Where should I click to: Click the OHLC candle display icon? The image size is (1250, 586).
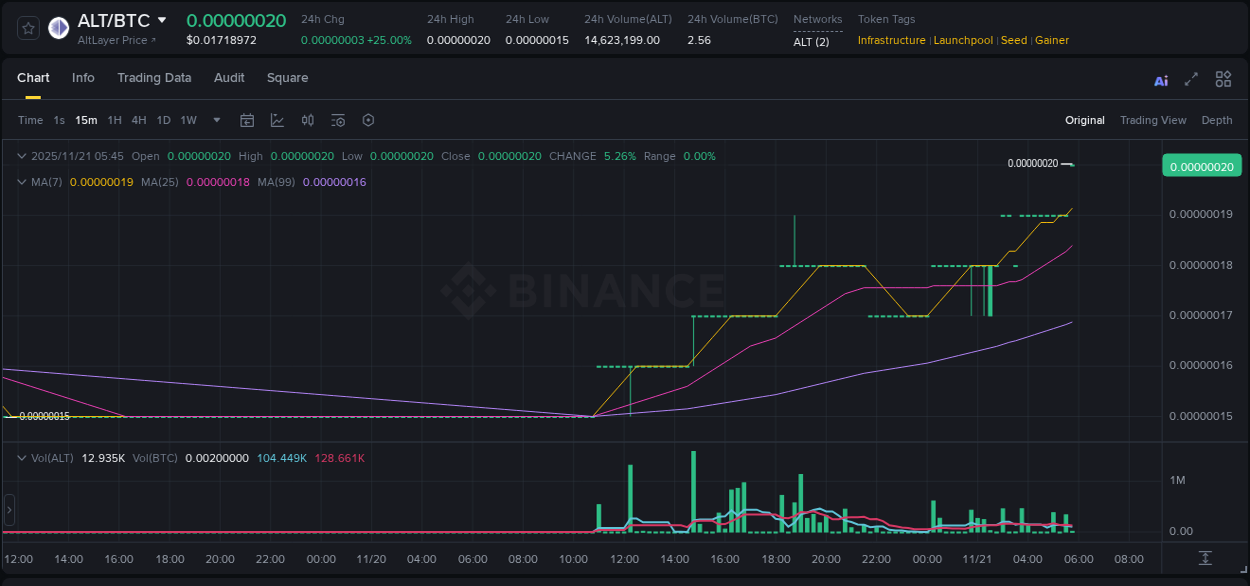tap(307, 120)
